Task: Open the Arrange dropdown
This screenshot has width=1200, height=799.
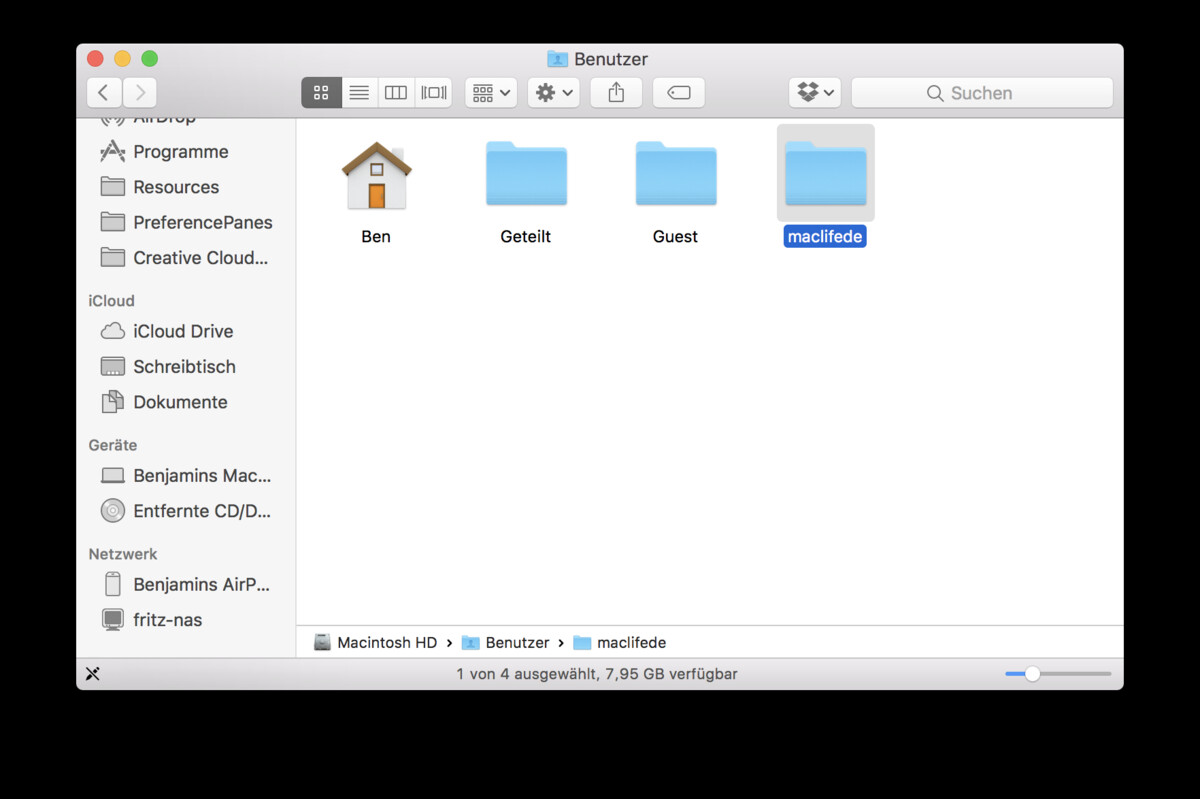Action: [490, 92]
